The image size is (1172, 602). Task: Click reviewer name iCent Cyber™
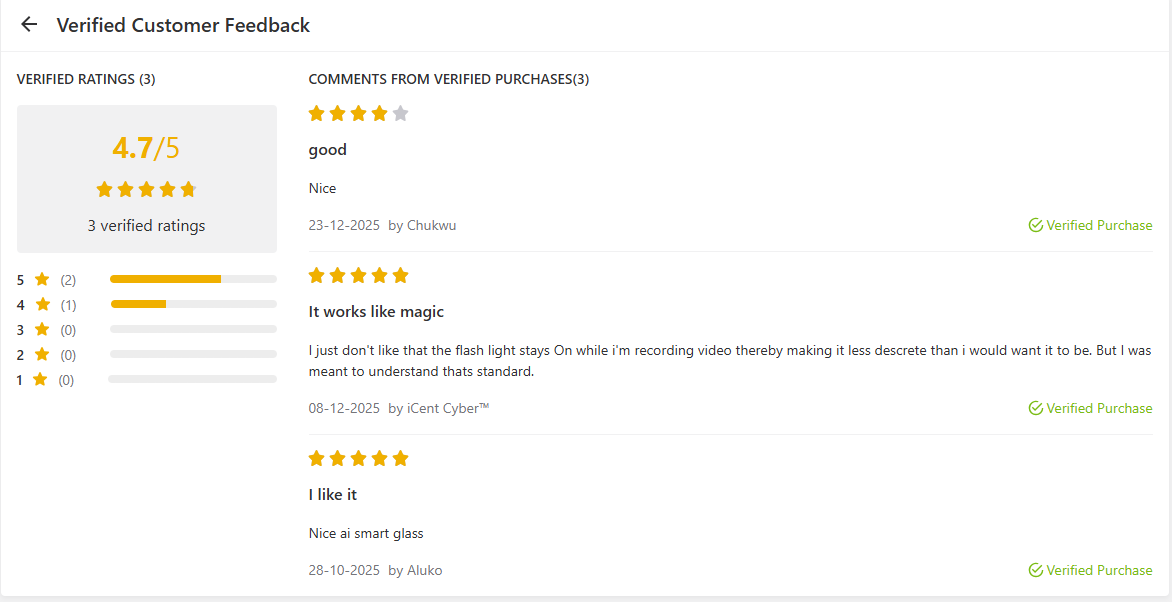[x=448, y=409]
